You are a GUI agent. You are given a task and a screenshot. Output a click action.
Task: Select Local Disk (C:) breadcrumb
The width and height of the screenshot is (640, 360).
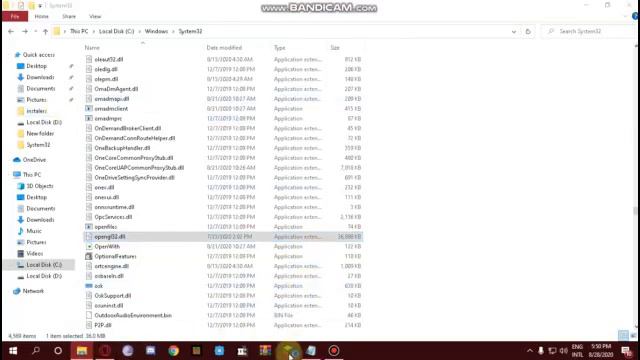pyautogui.click(x=116, y=31)
